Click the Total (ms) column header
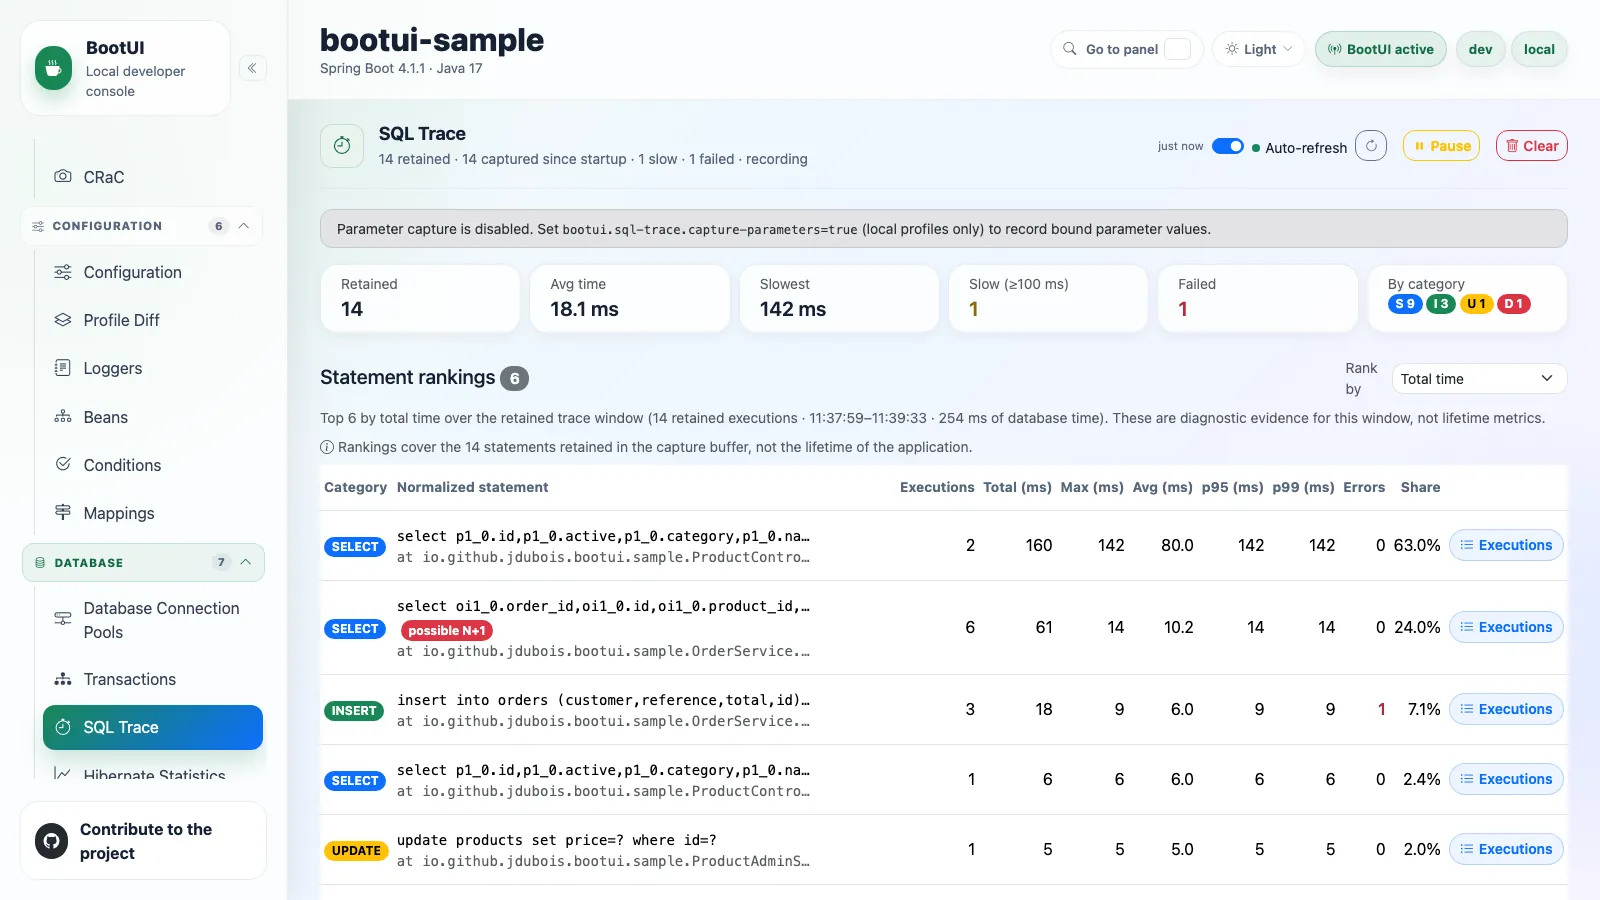Image resolution: width=1600 pixels, height=900 pixels. pyautogui.click(x=1017, y=487)
